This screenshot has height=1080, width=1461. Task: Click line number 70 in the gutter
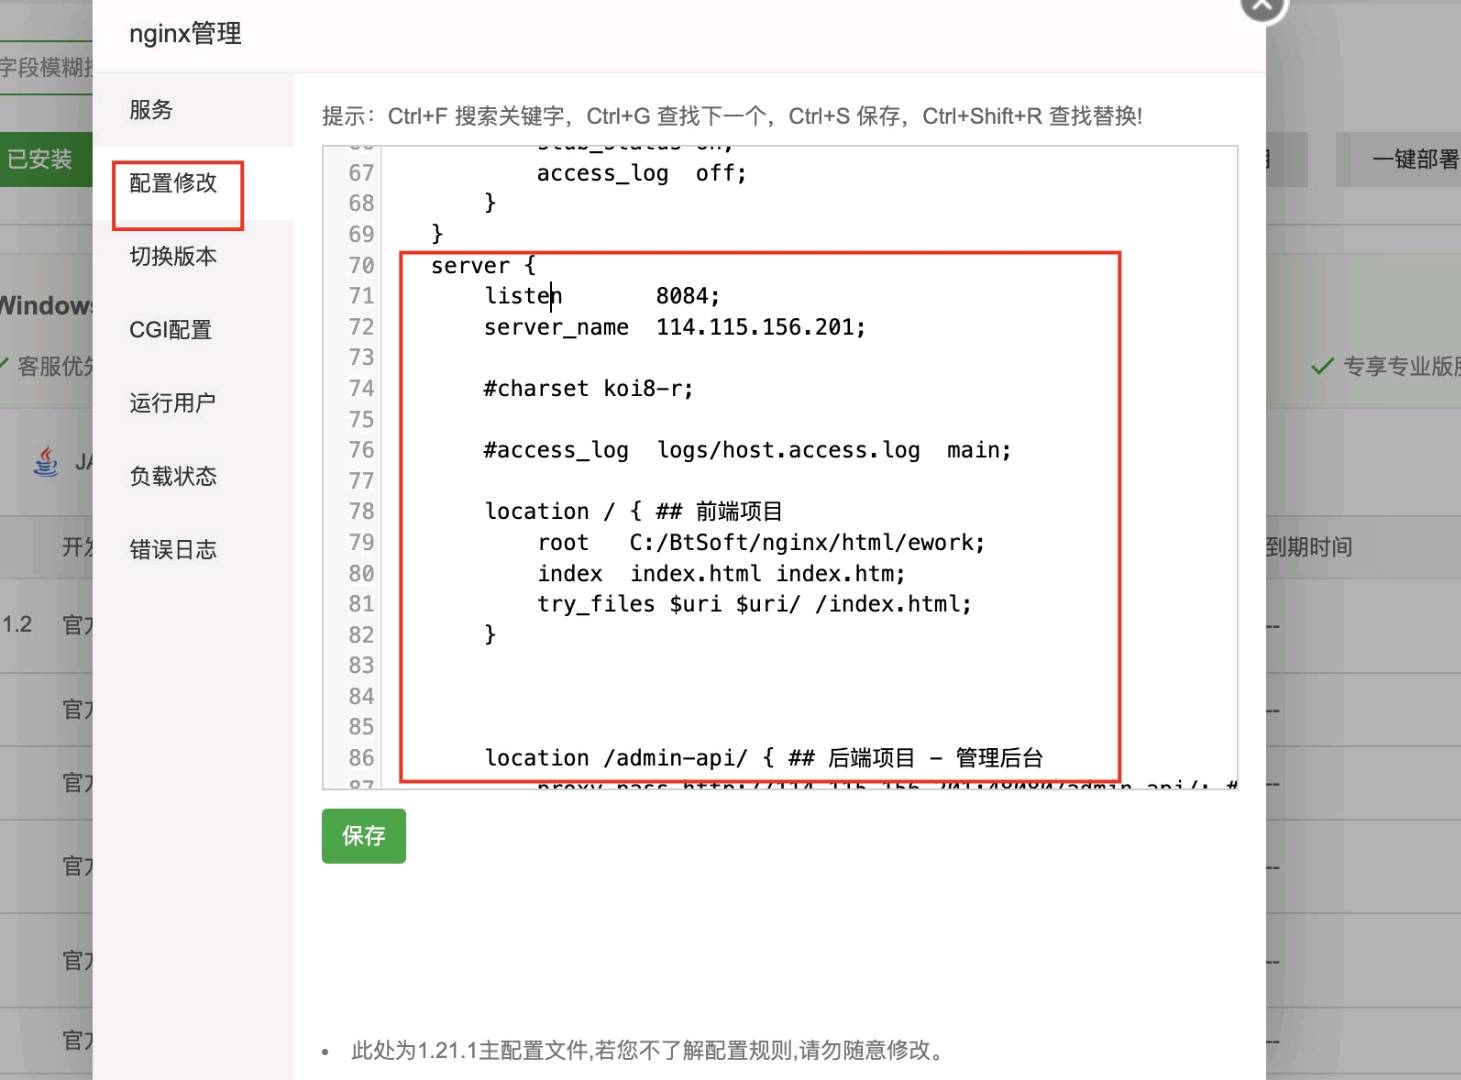point(361,266)
